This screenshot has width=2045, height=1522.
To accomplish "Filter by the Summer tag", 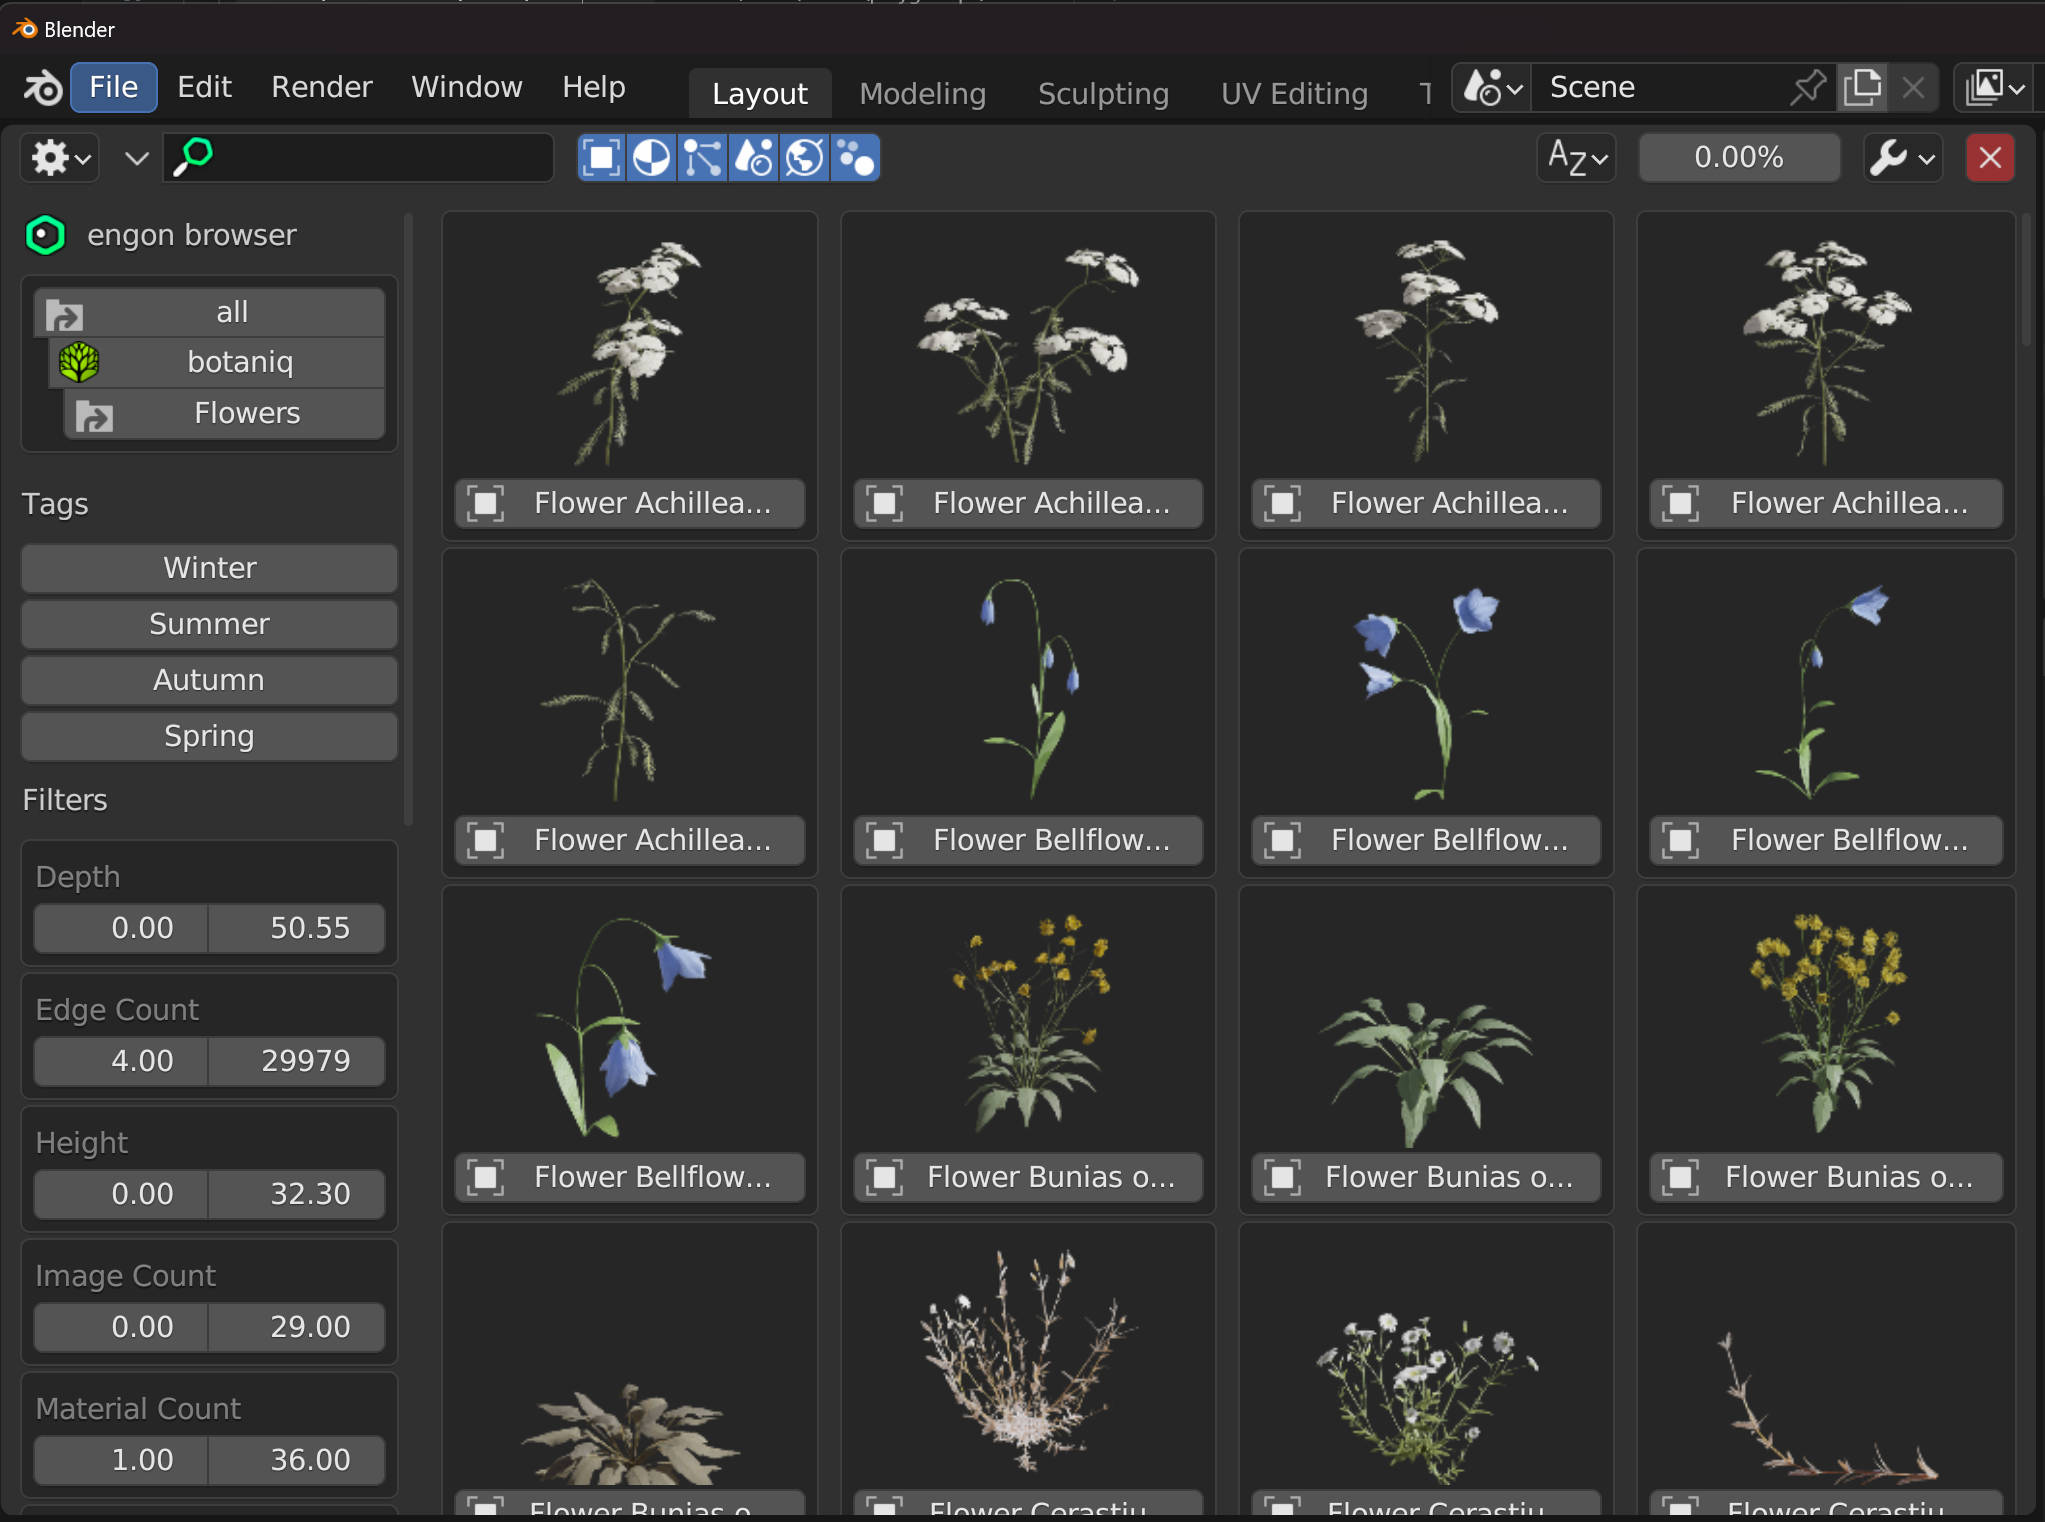I will [209, 624].
